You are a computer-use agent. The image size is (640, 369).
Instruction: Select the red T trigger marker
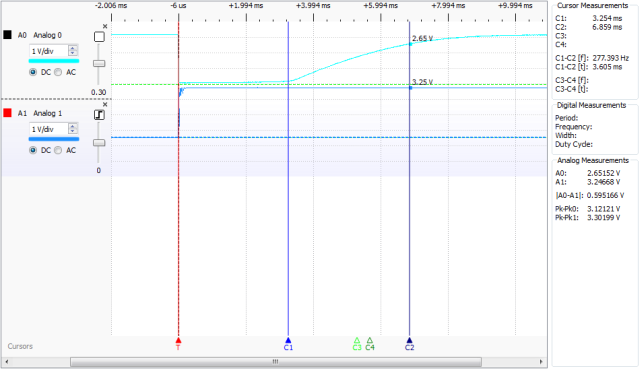point(178,343)
